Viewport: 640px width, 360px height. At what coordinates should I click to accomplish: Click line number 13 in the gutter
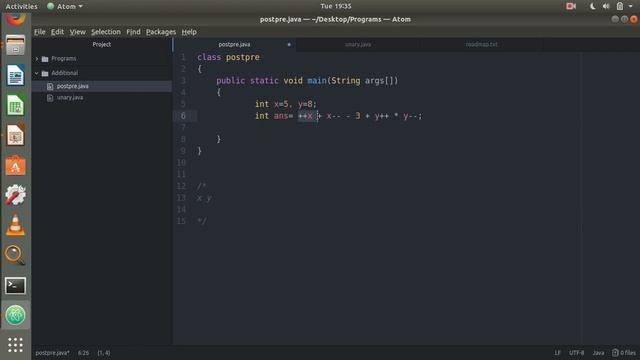coord(181,198)
